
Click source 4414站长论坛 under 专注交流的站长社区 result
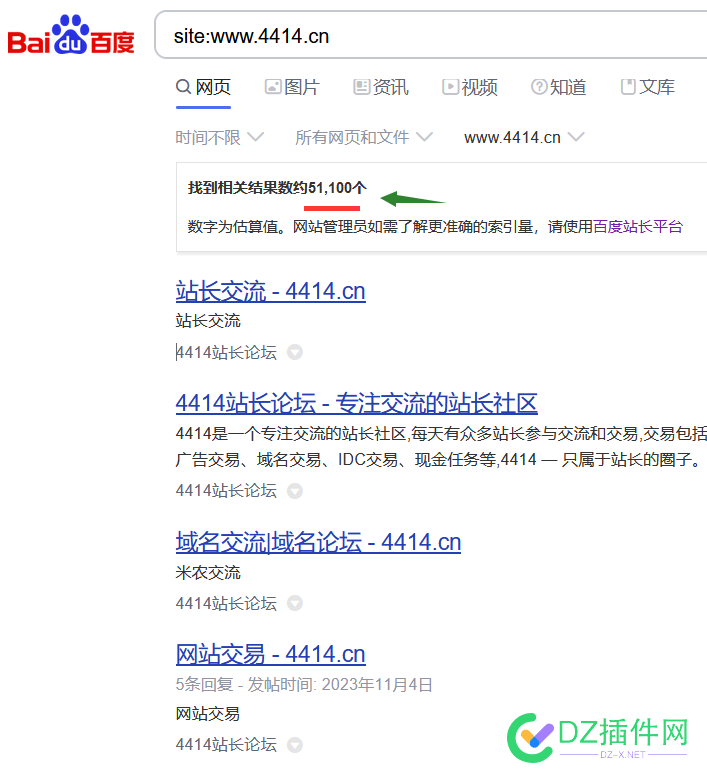[226, 491]
